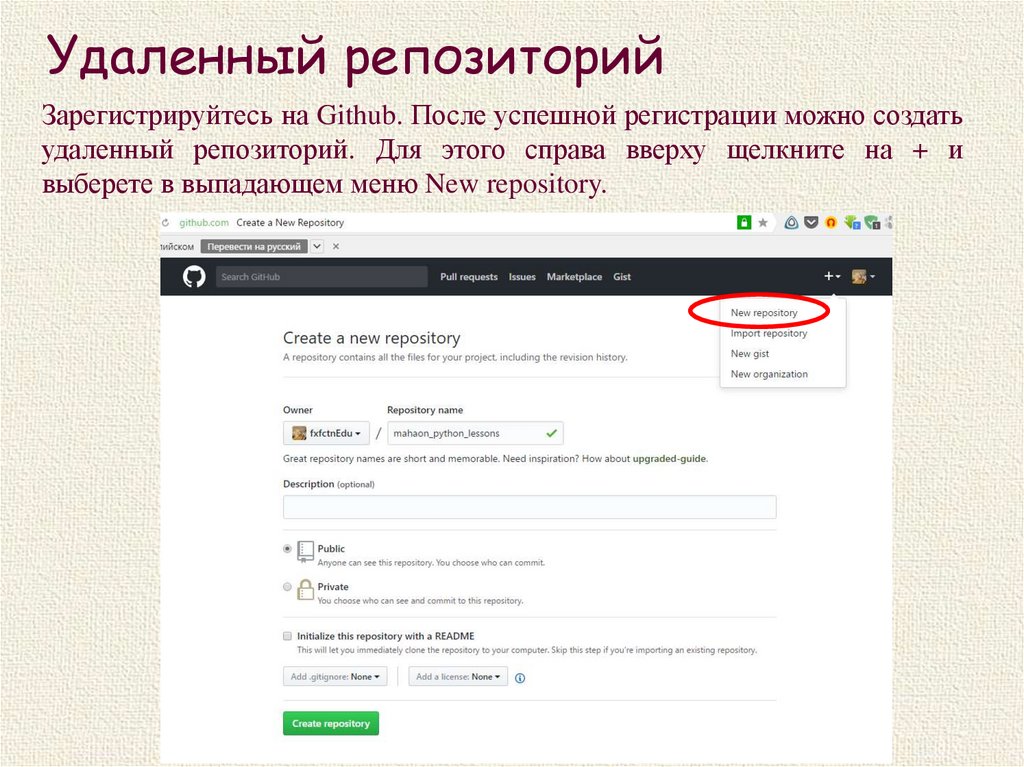Screen dimensions: 1024x767
Task: Choose New organization from the menu
Action: [x=769, y=374]
